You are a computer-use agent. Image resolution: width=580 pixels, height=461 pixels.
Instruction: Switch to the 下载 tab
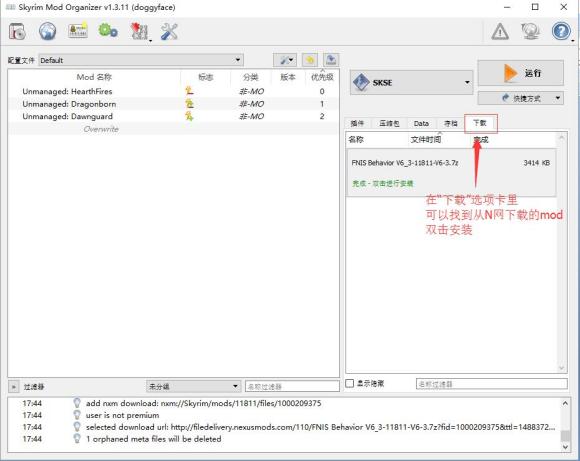tap(480, 123)
